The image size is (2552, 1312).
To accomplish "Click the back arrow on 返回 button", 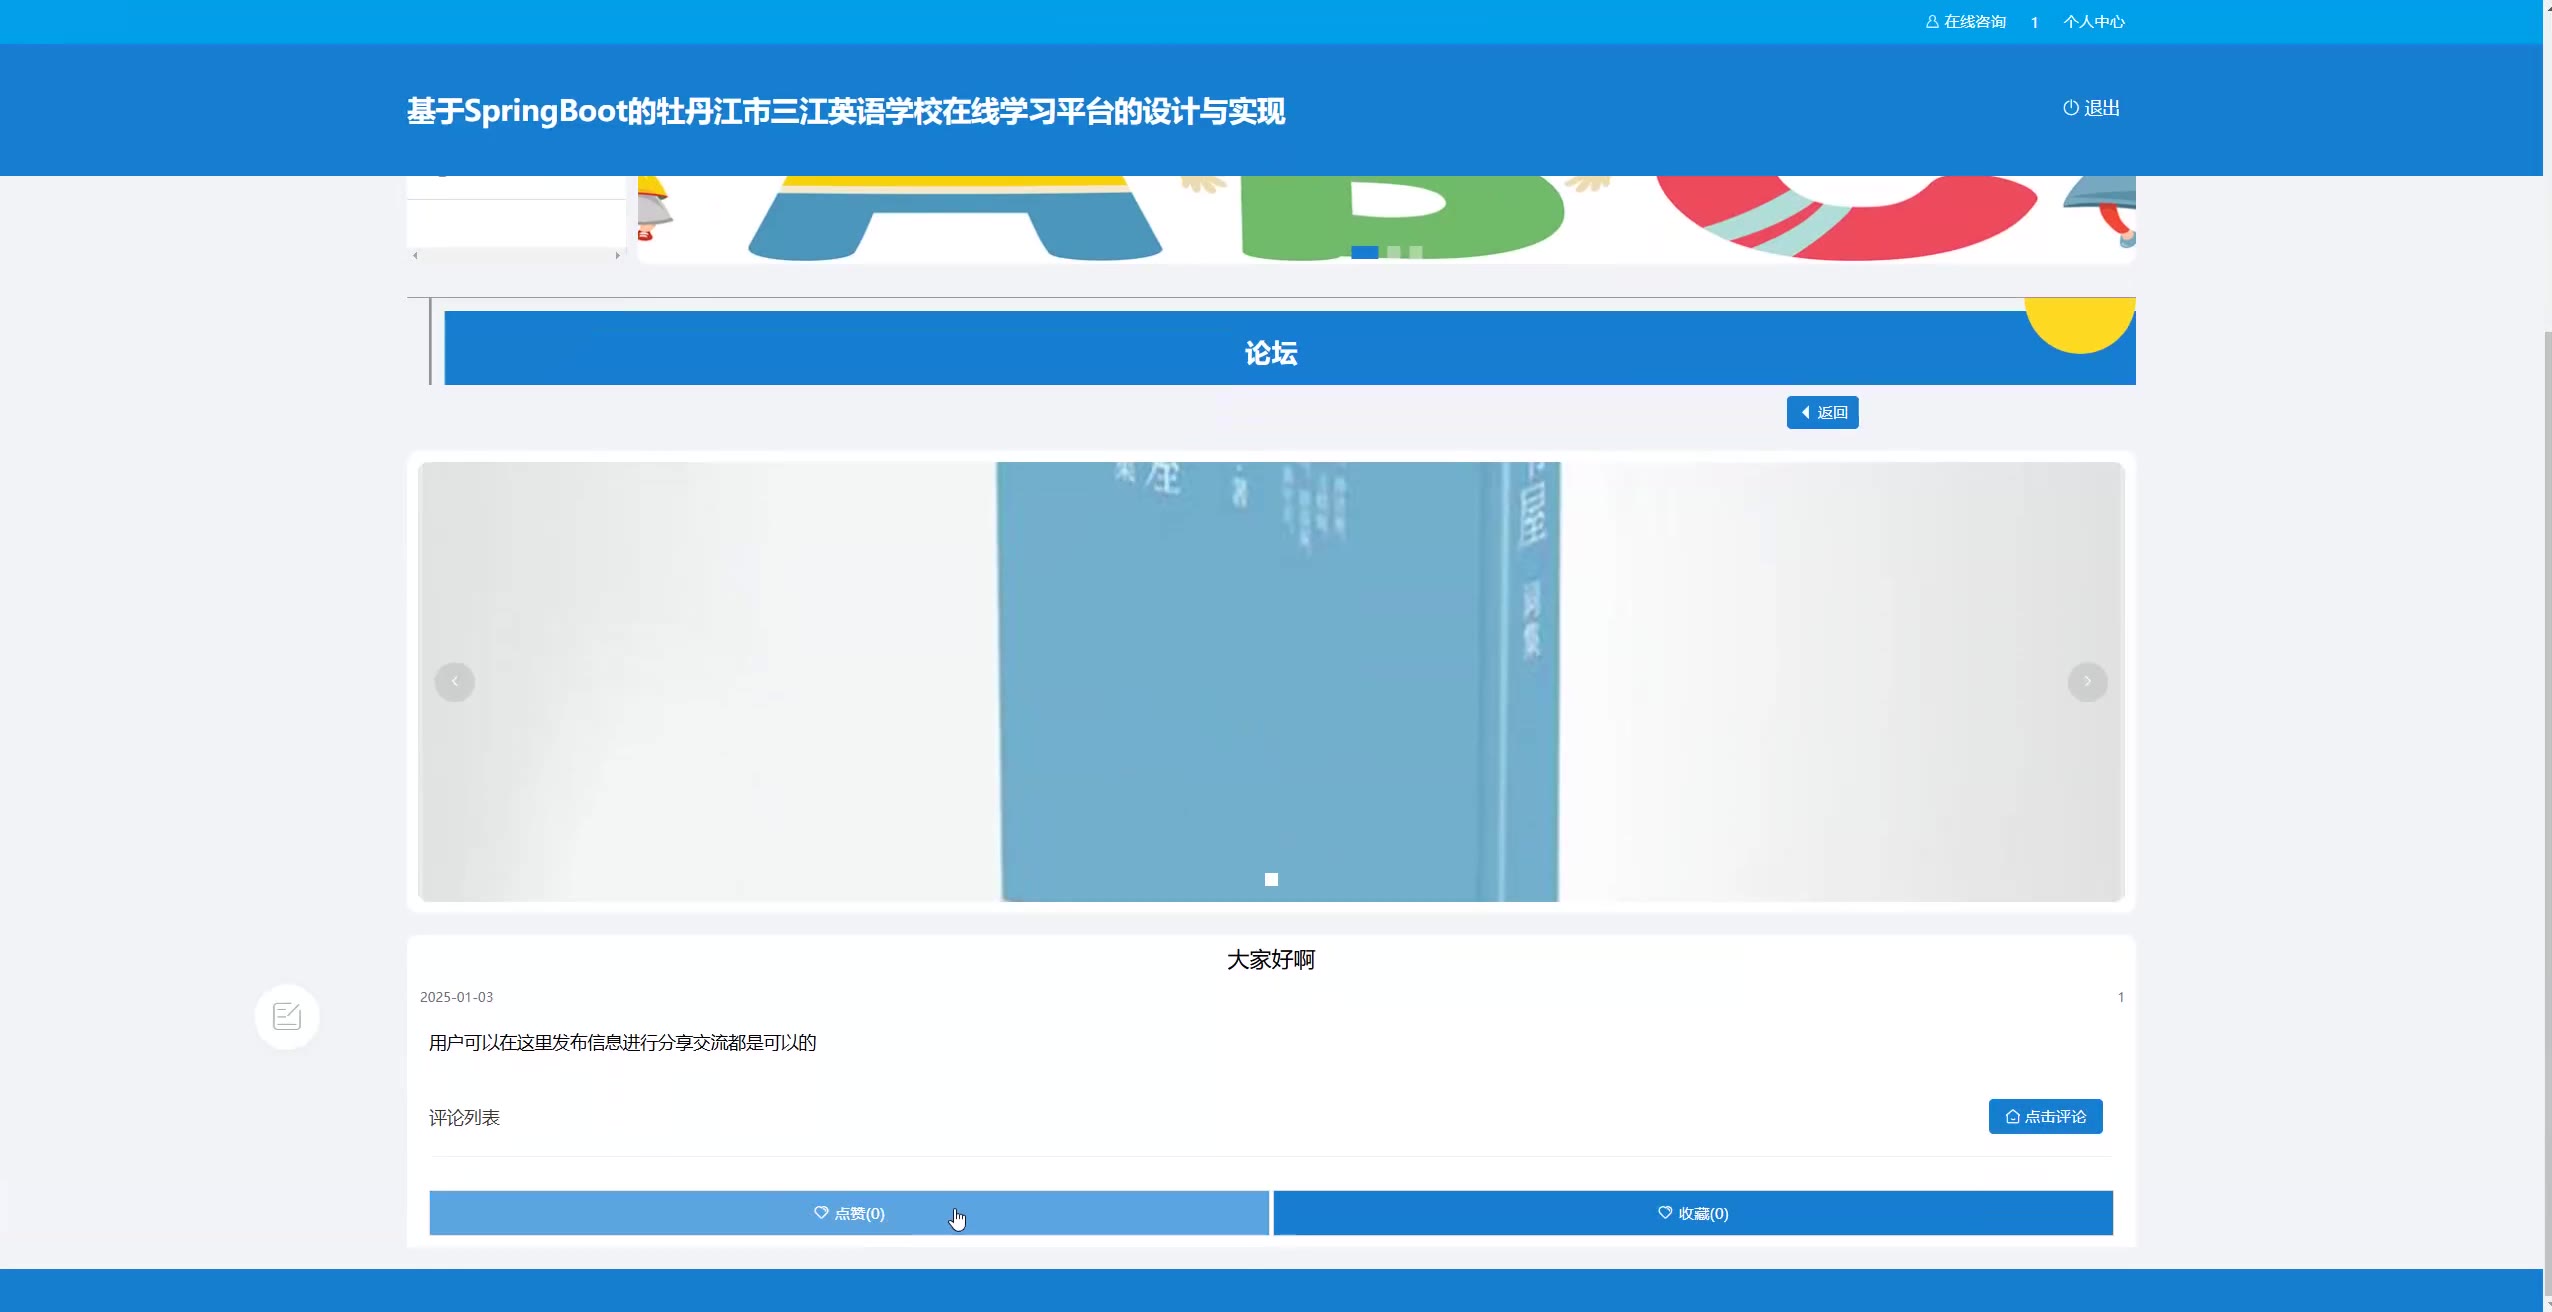I will pyautogui.click(x=1806, y=413).
